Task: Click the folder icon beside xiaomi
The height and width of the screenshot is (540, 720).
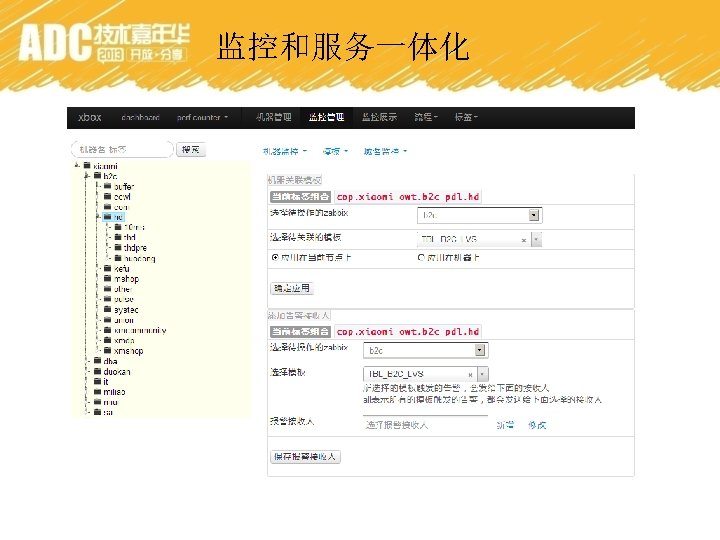Action: click(x=87, y=165)
